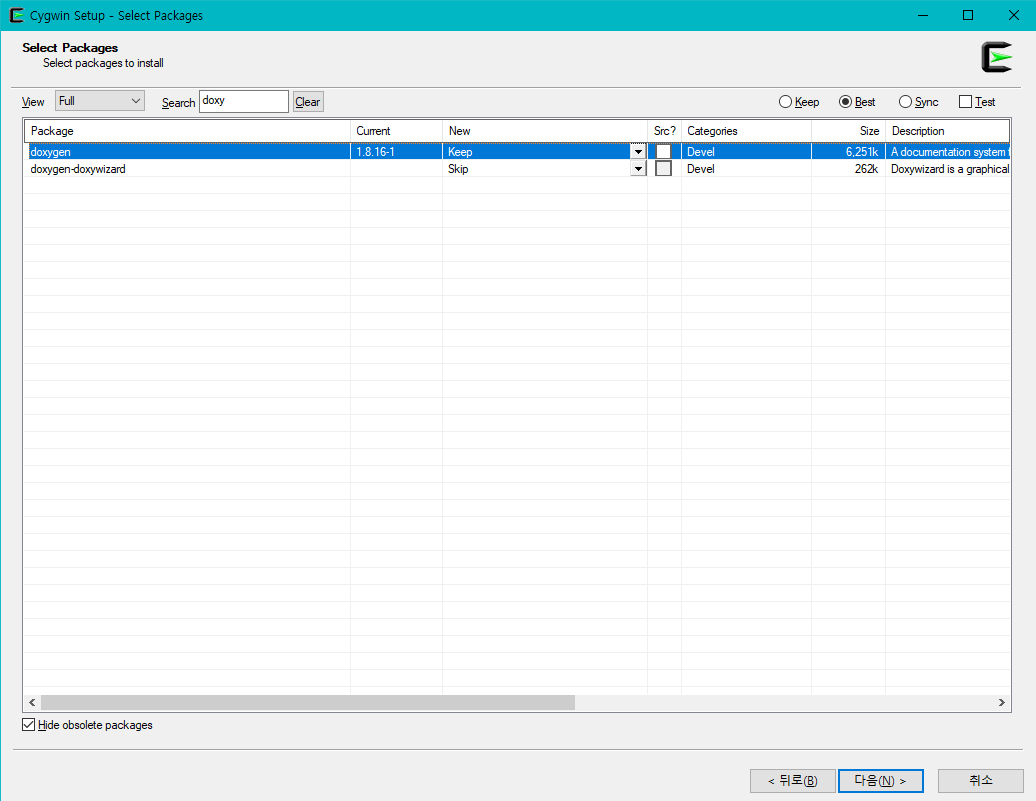1036x801 pixels.
Task: Click the horizontal scrollbar thumb
Action: (x=308, y=703)
